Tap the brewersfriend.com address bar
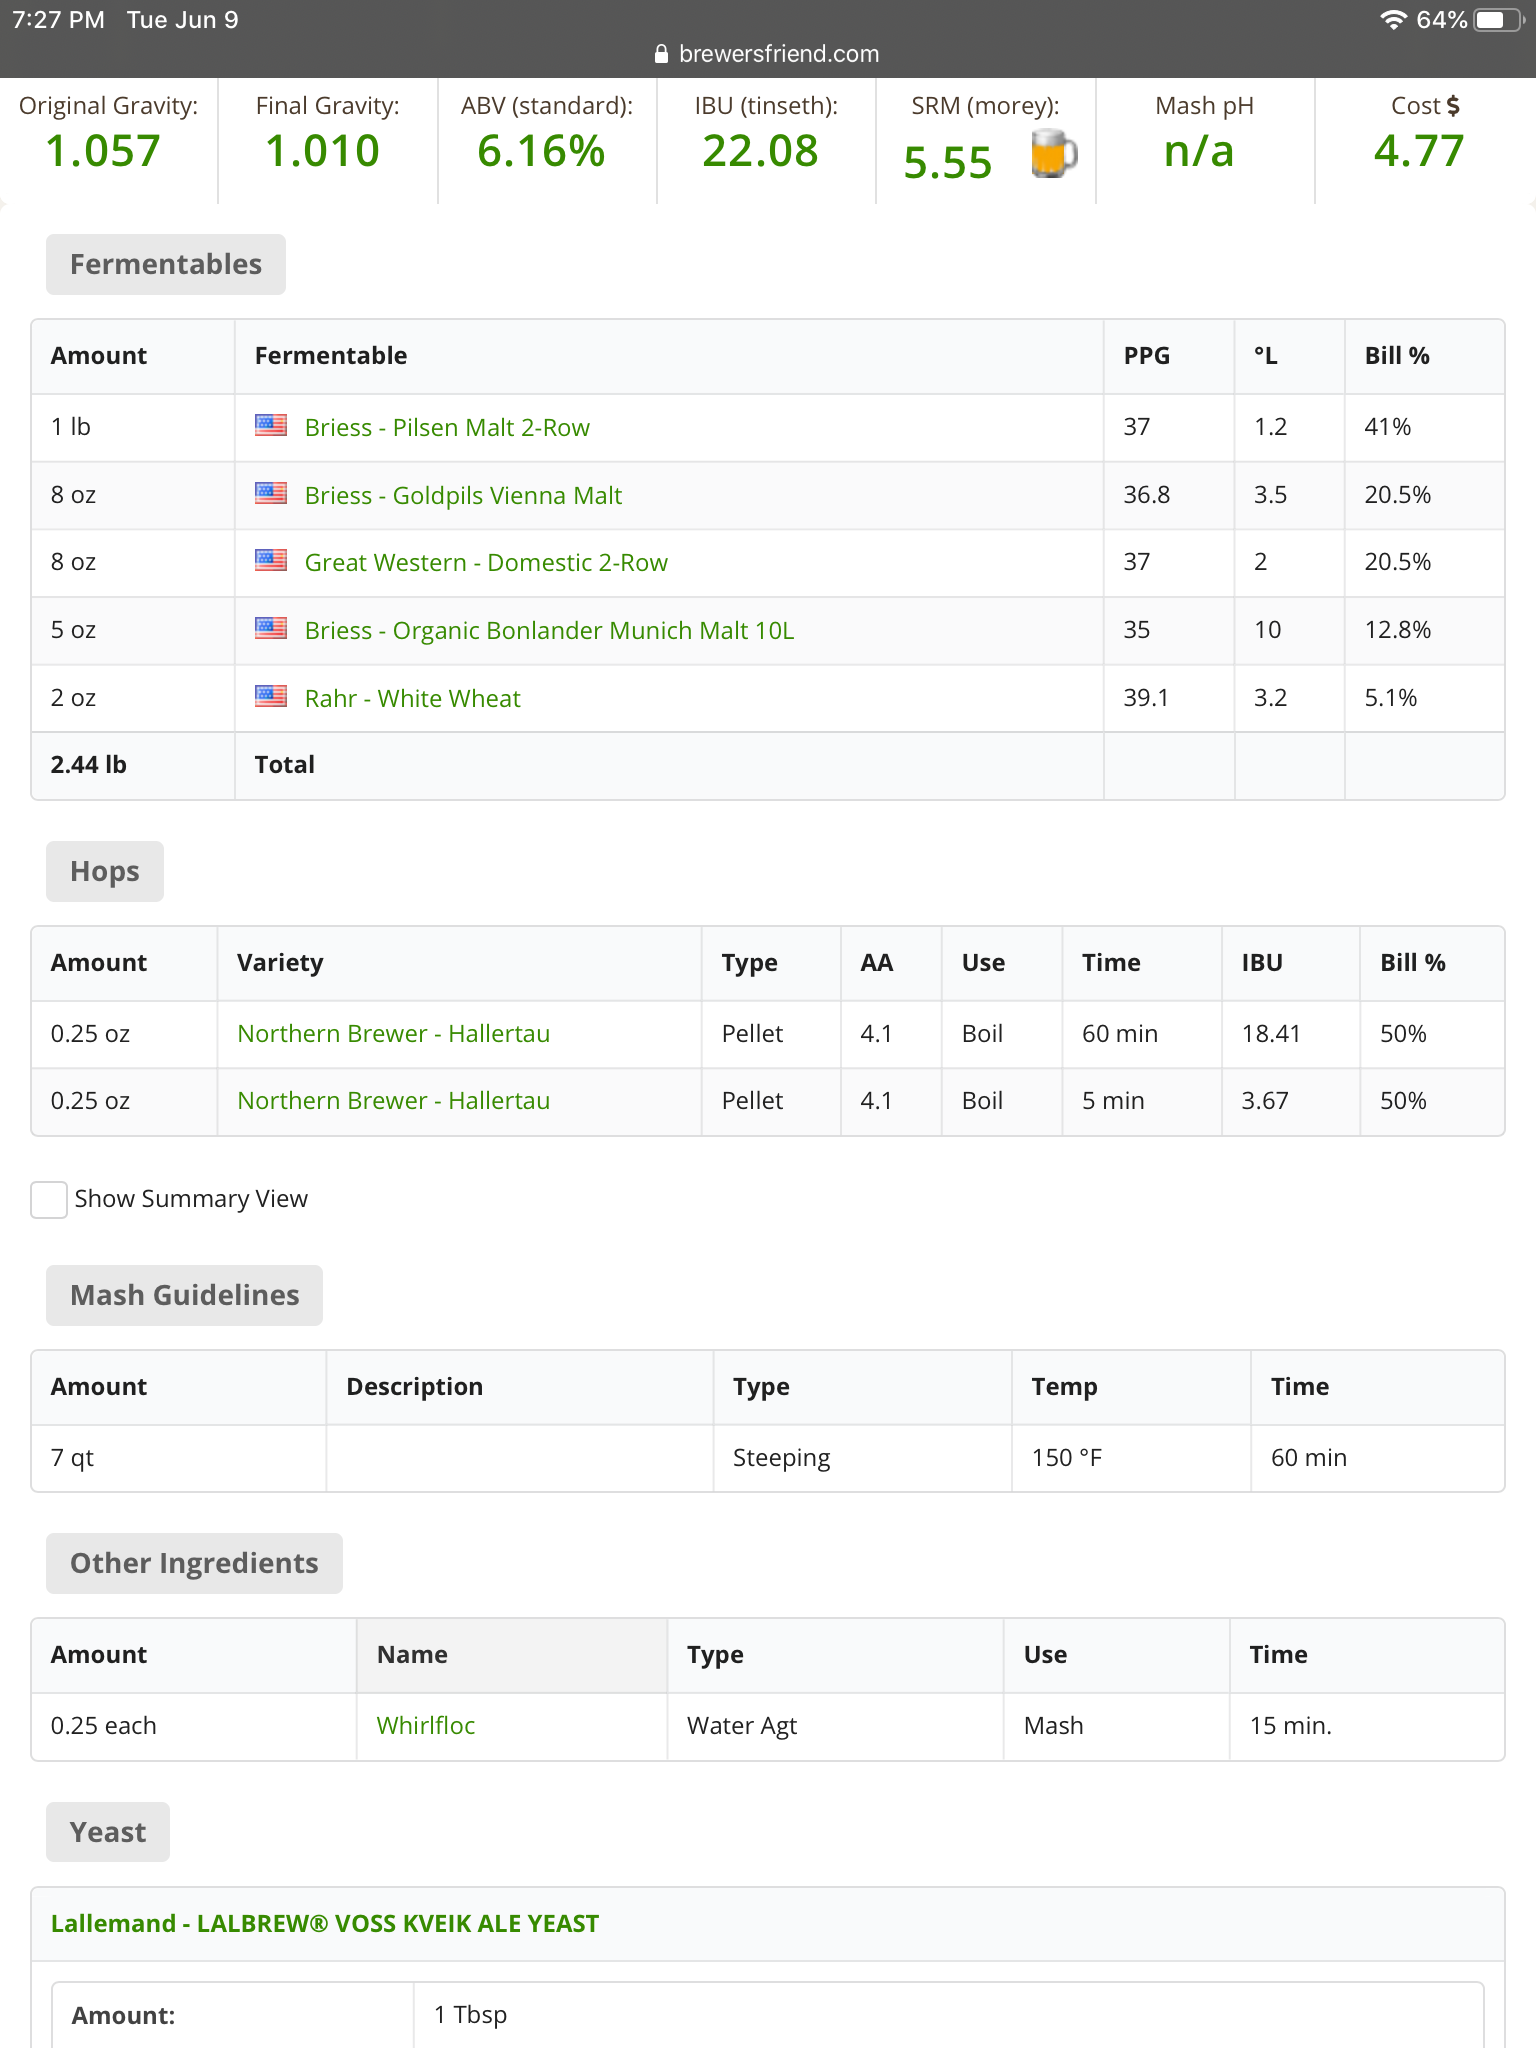Image resolution: width=1536 pixels, height=2048 pixels. tap(768, 54)
